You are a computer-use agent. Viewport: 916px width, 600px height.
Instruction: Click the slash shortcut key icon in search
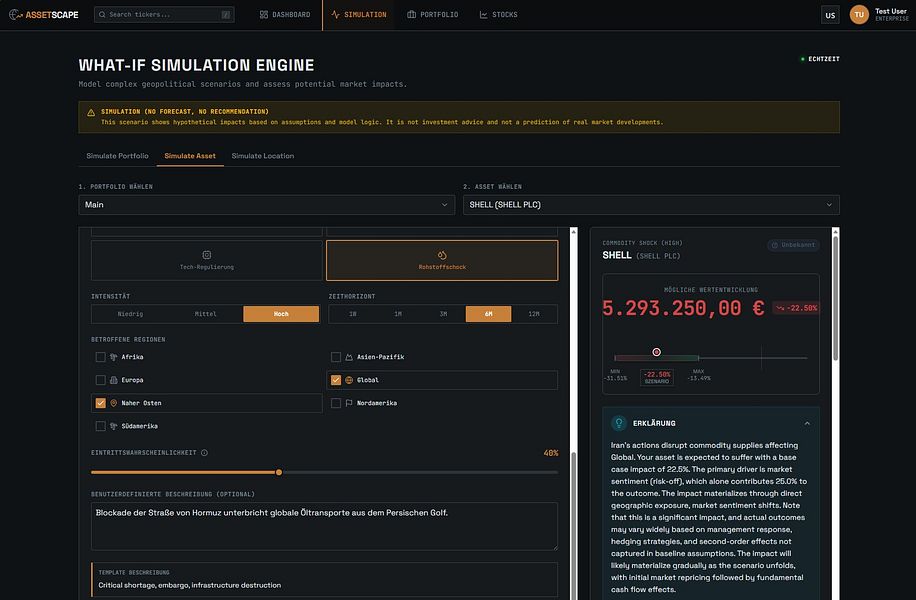pyautogui.click(x=226, y=15)
